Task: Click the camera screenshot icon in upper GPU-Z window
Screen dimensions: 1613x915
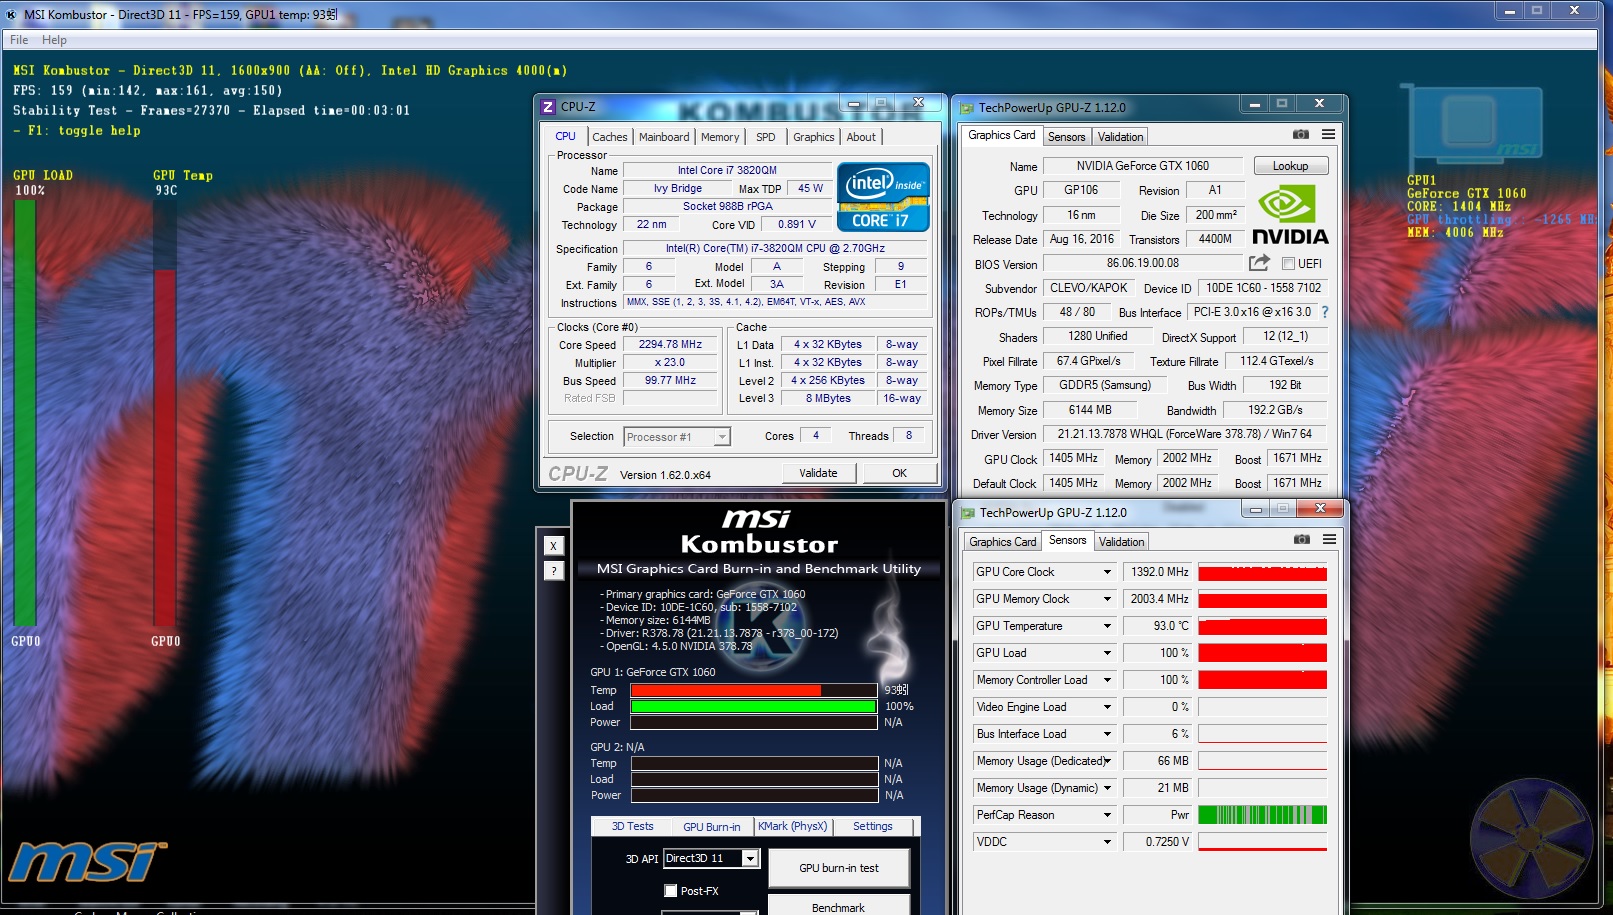Action: coord(1300,134)
